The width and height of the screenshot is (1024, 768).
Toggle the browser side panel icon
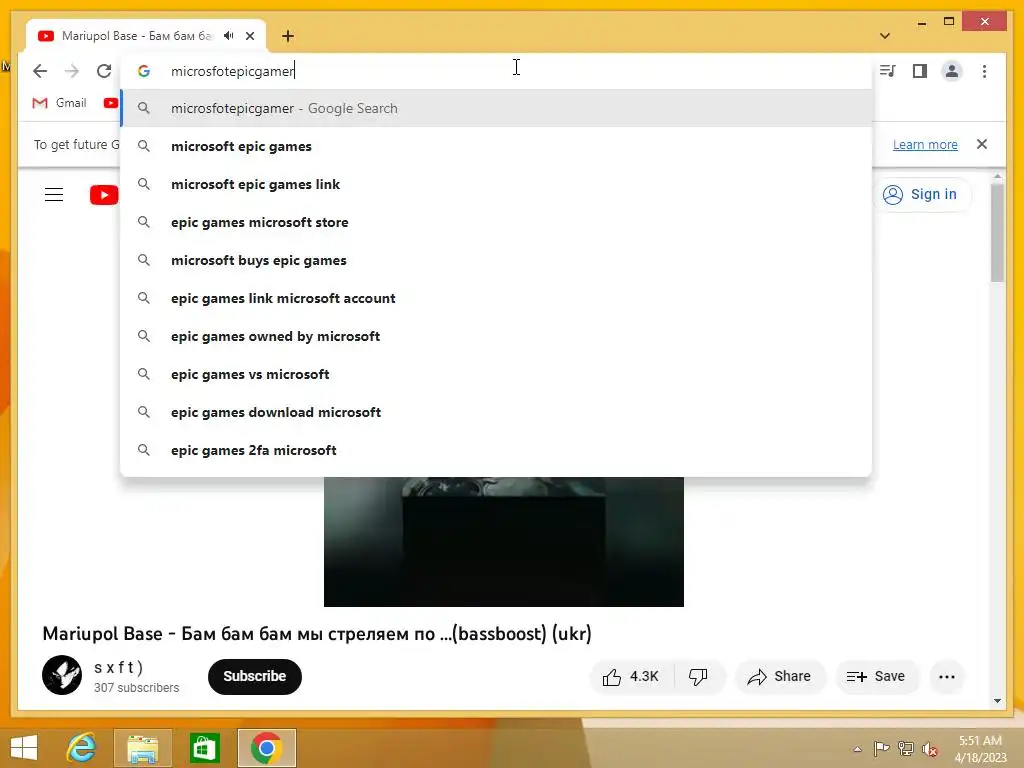(920, 71)
